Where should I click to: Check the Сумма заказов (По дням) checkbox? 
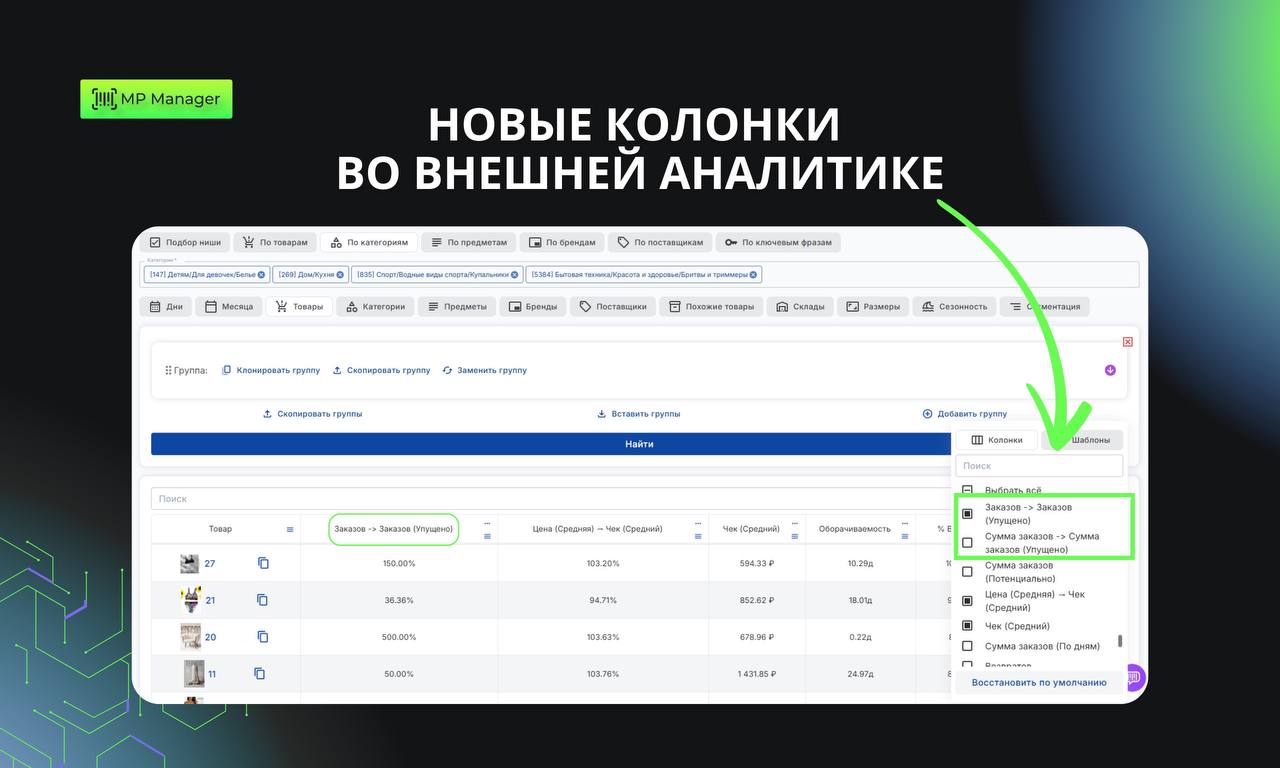[x=967, y=646]
